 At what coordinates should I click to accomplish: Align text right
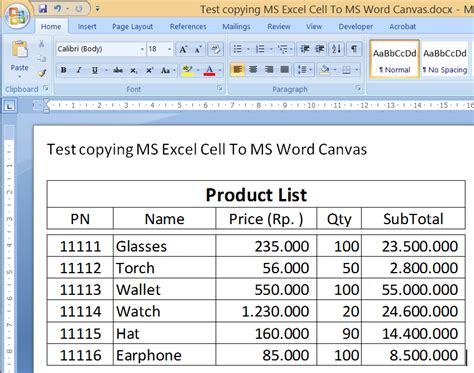269,70
